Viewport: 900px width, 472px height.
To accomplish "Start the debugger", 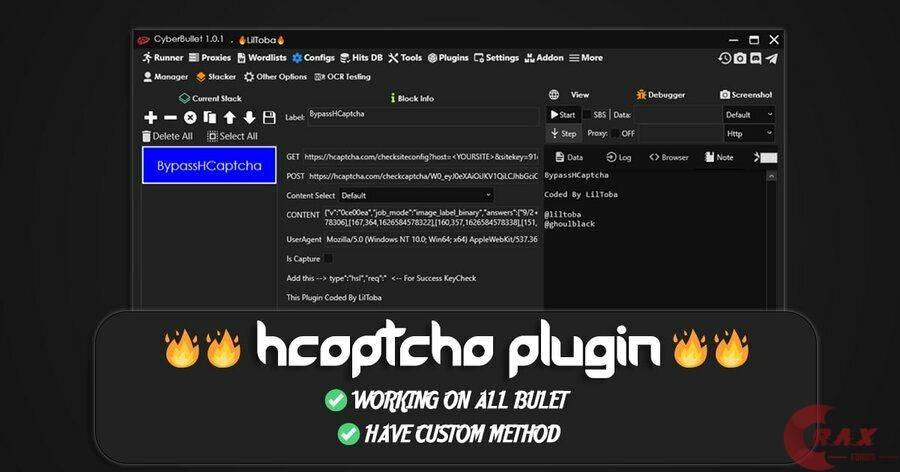I will tap(563, 115).
